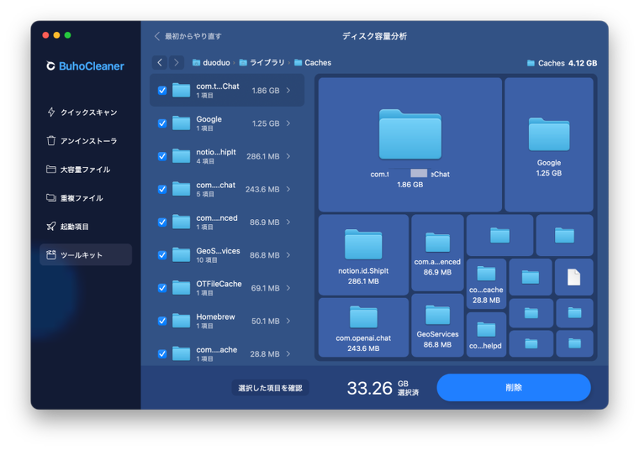Image resolution: width=640 pixels, height=450 pixels.
Task: Select the notion.id.ShipIt treemap tile
Action: tap(363, 255)
